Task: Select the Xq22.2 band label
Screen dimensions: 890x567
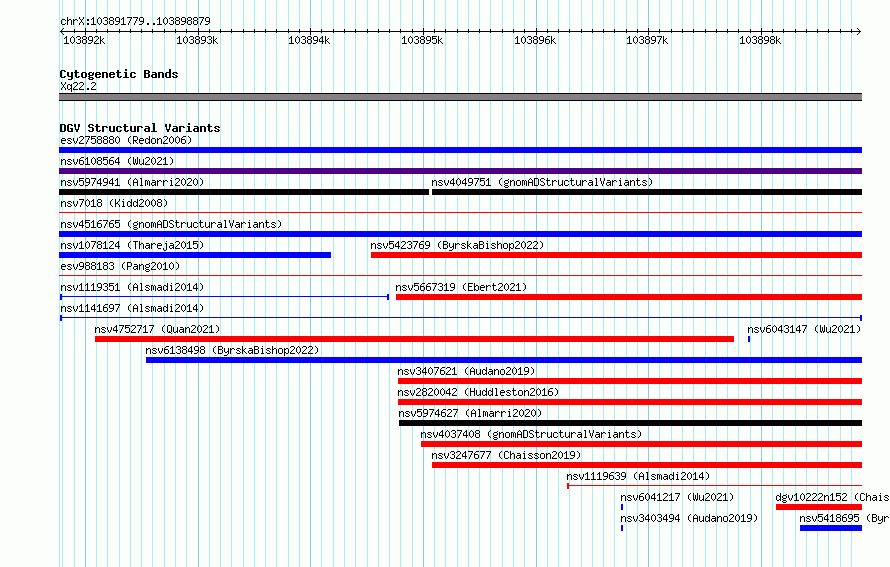Action: click(78, 86)
